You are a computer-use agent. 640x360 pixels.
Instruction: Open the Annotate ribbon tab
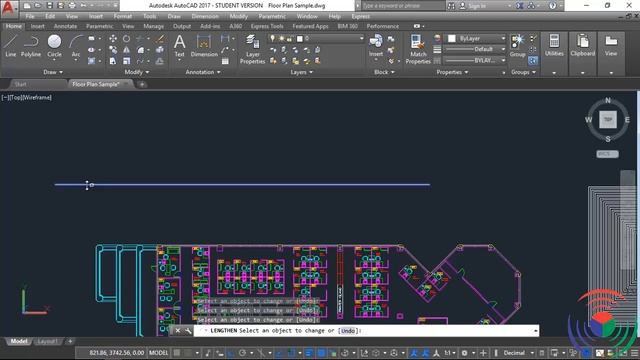point(65,26)
